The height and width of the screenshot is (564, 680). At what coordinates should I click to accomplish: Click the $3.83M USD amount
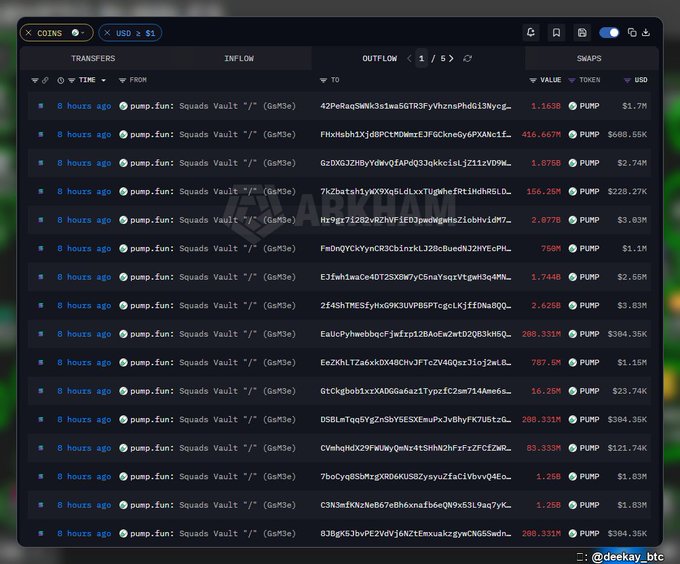(x=632, y=306)
